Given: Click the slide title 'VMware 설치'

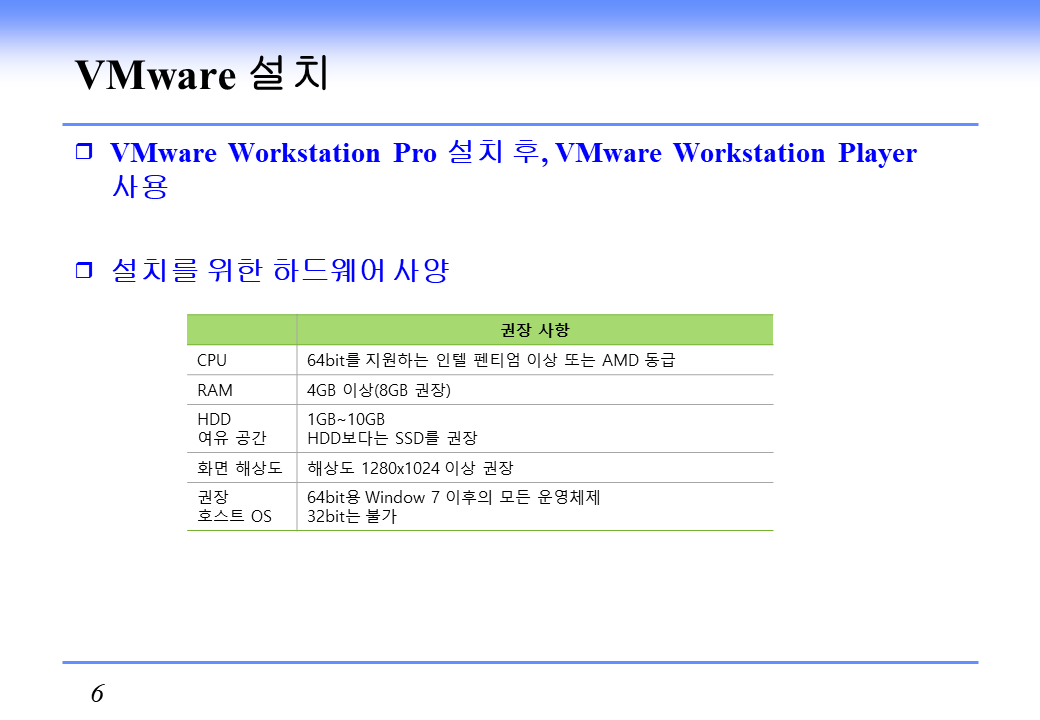Looking at the screenshot, I should tap(202, 73).
